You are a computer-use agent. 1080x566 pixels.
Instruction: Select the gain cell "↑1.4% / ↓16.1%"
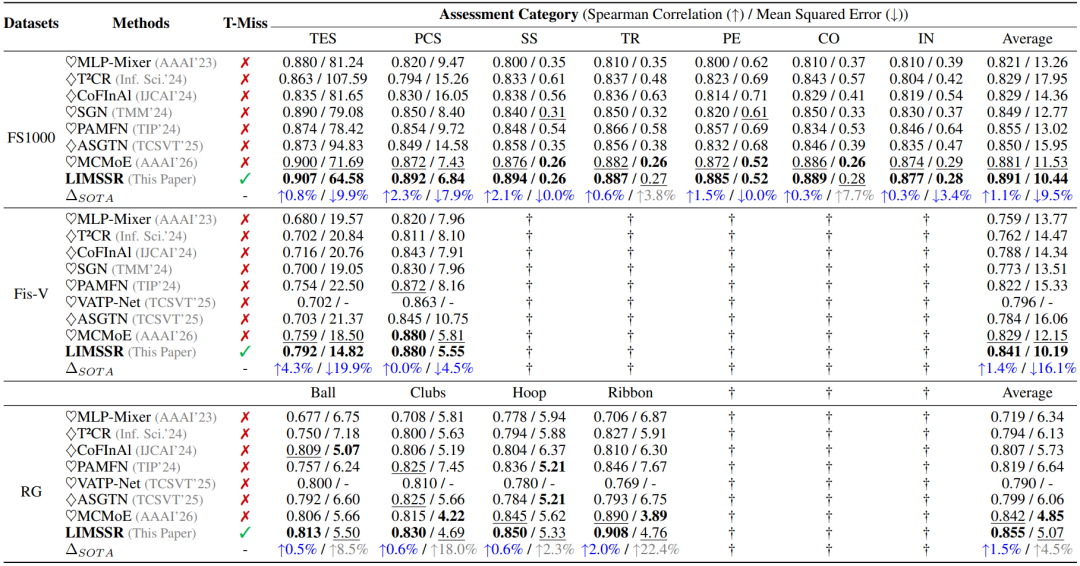[1027, 368]
